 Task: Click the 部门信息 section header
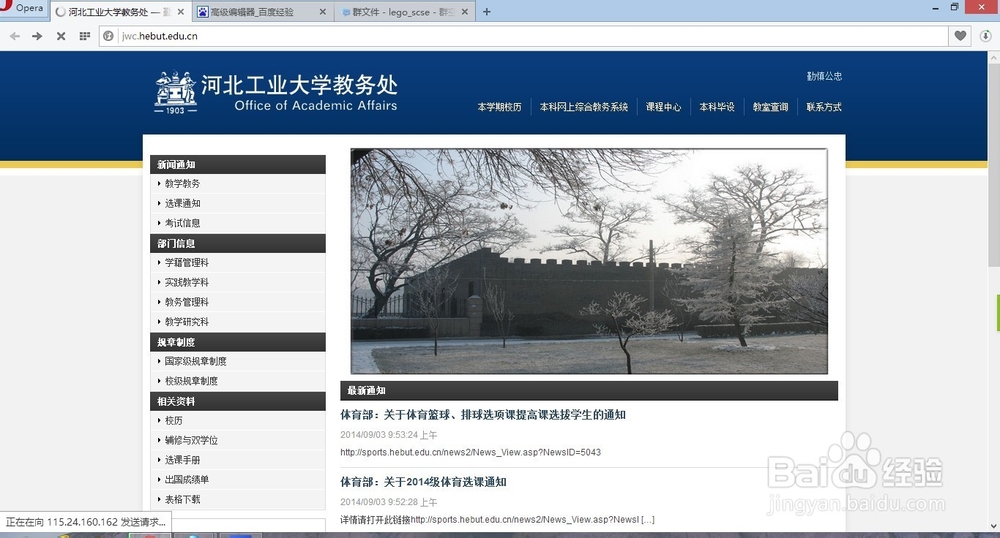[238, 244]
